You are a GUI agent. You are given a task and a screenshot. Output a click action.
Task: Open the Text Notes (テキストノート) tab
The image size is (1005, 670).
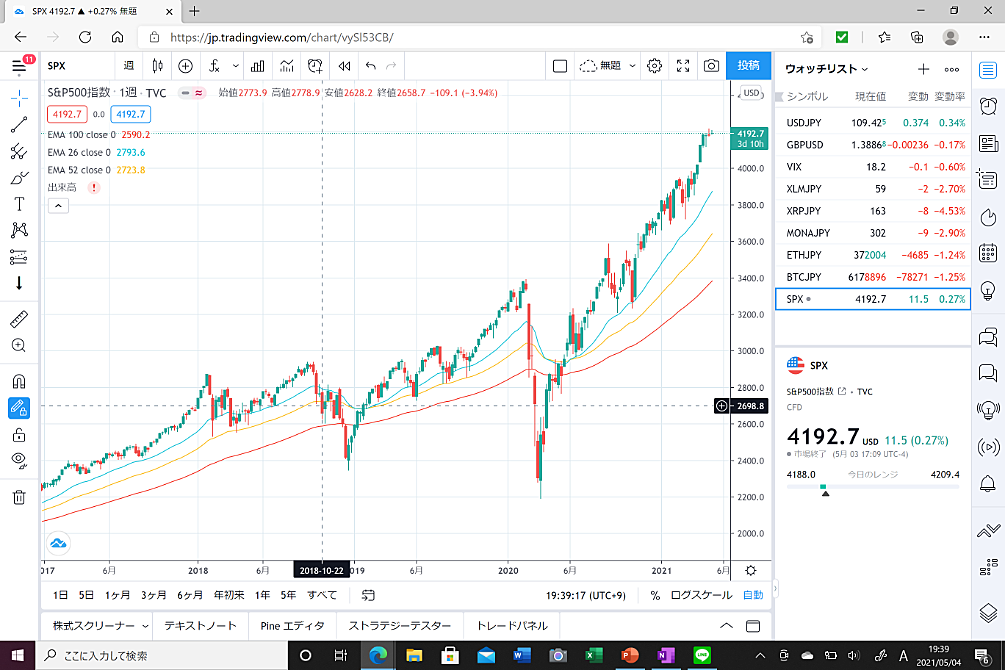(x=200, y=626)
